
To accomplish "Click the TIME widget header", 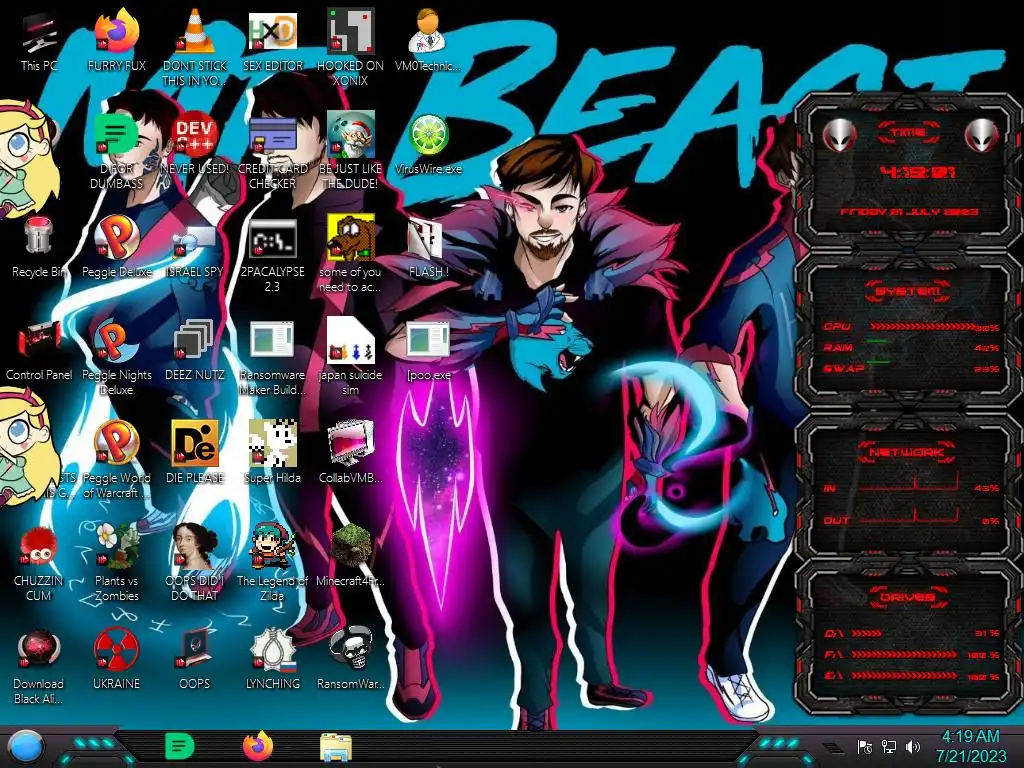I will [x=908, y=133].
